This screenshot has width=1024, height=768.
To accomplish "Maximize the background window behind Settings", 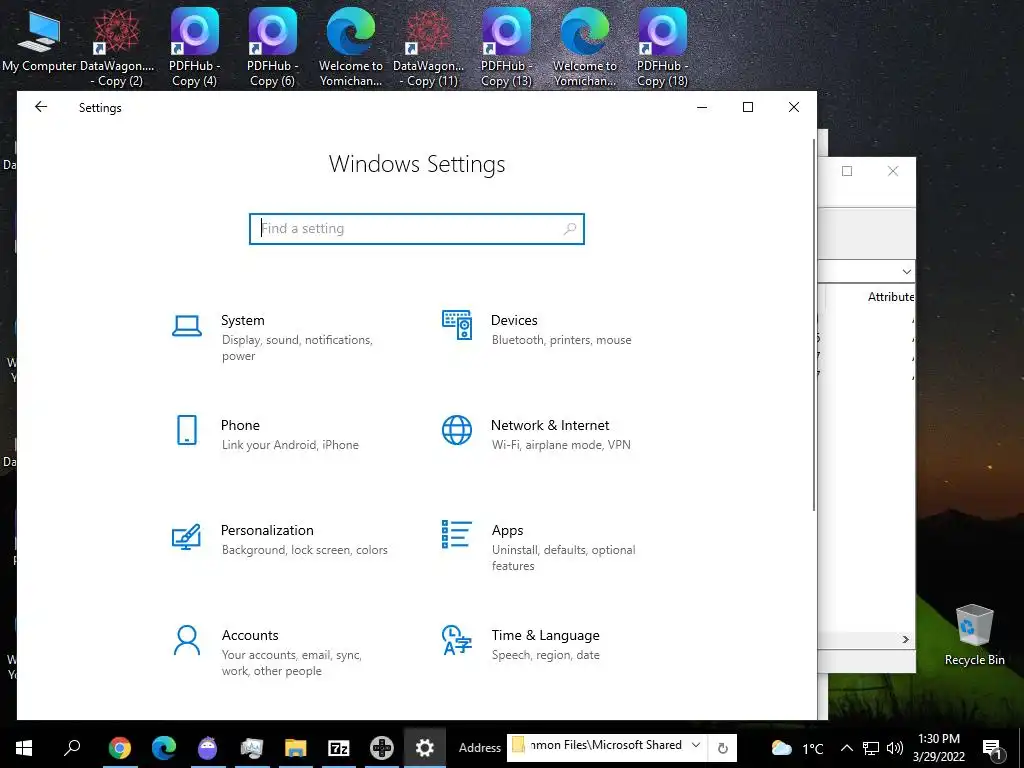I will [847, 171].
